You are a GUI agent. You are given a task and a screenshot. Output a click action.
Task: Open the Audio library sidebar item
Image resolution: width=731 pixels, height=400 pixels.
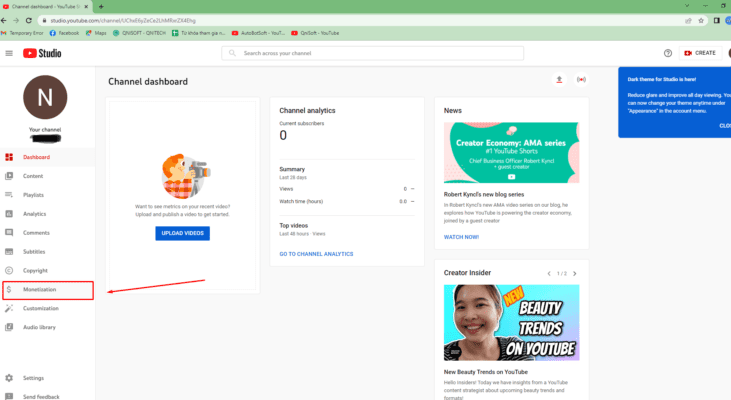(x=48, y=327)
